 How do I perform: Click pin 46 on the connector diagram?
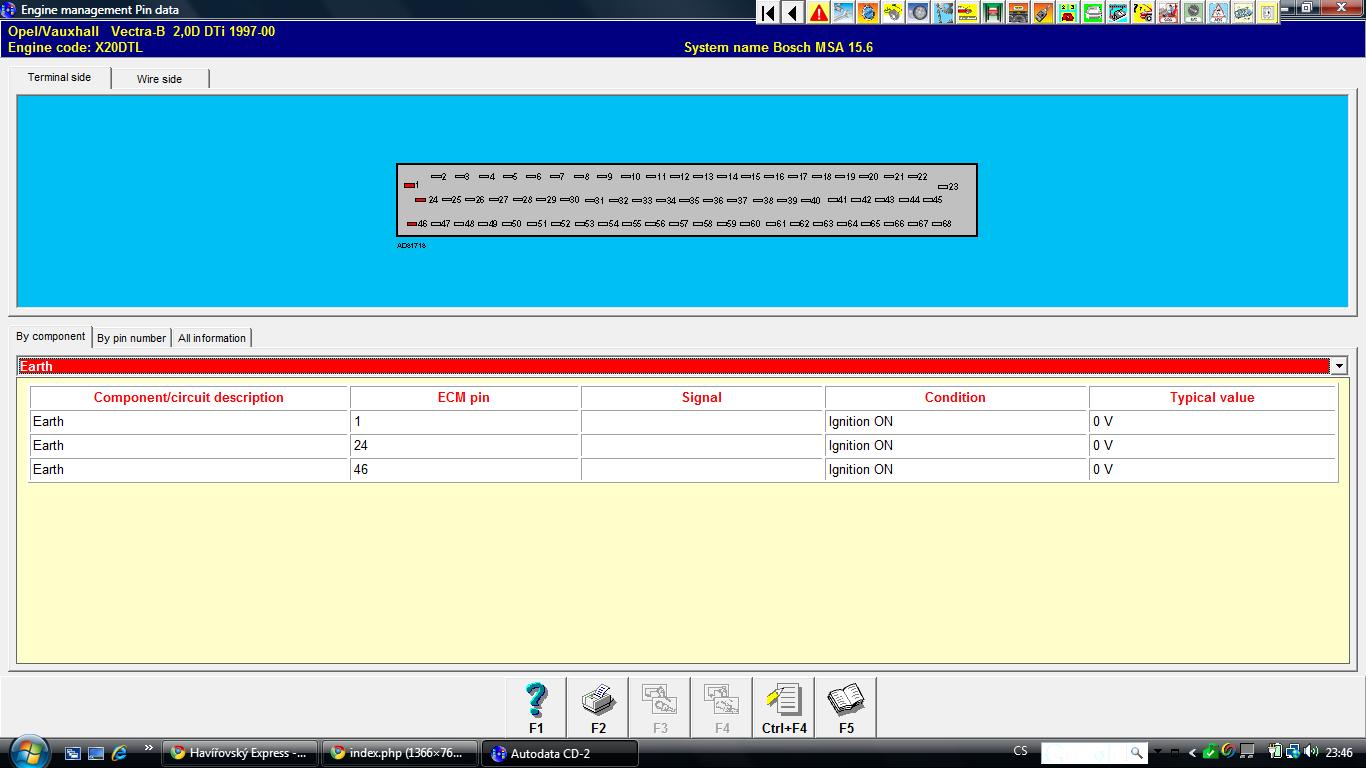pos(412,224)
